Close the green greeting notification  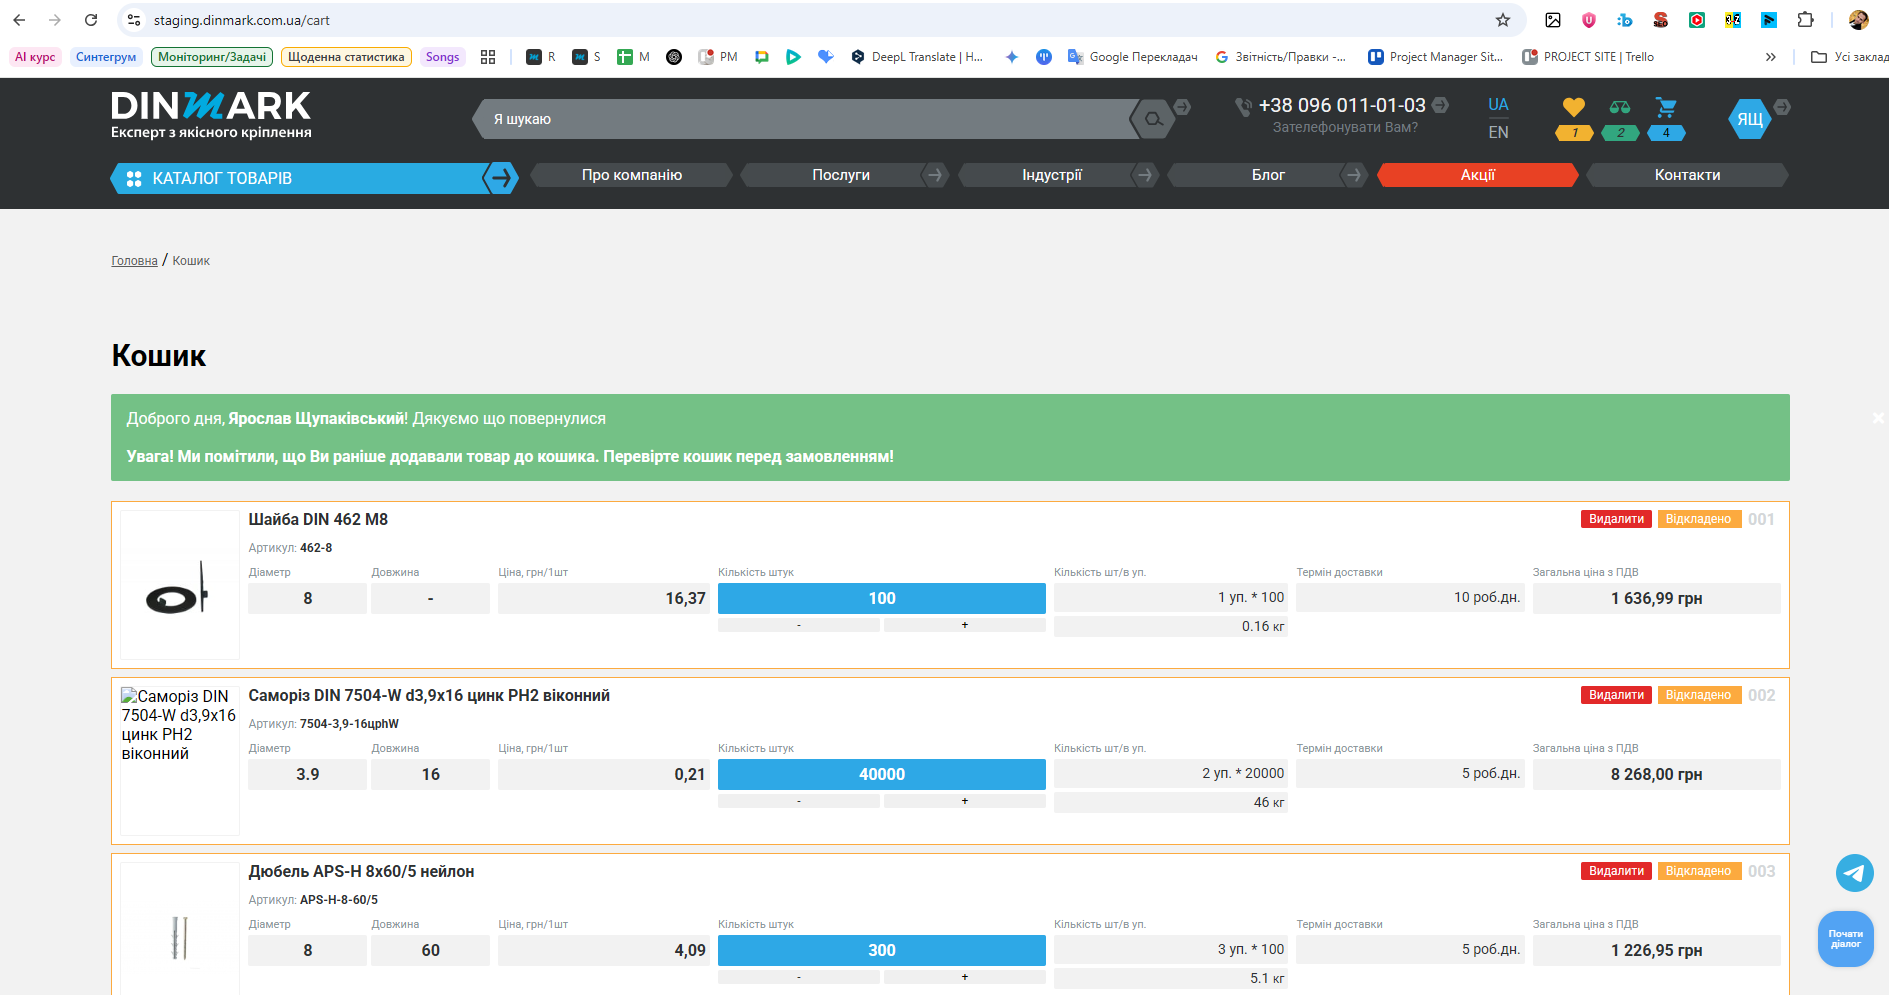point(1878,418)
